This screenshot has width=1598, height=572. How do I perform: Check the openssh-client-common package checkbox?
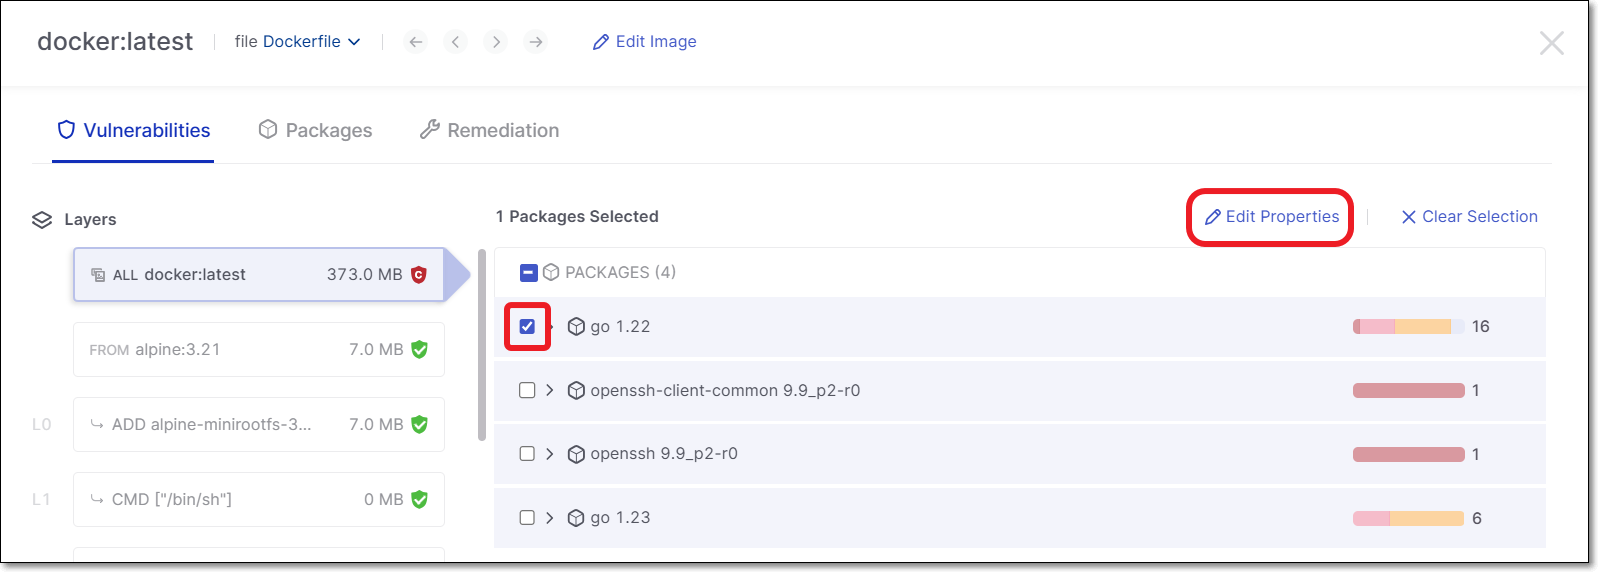tap(527, 390)
